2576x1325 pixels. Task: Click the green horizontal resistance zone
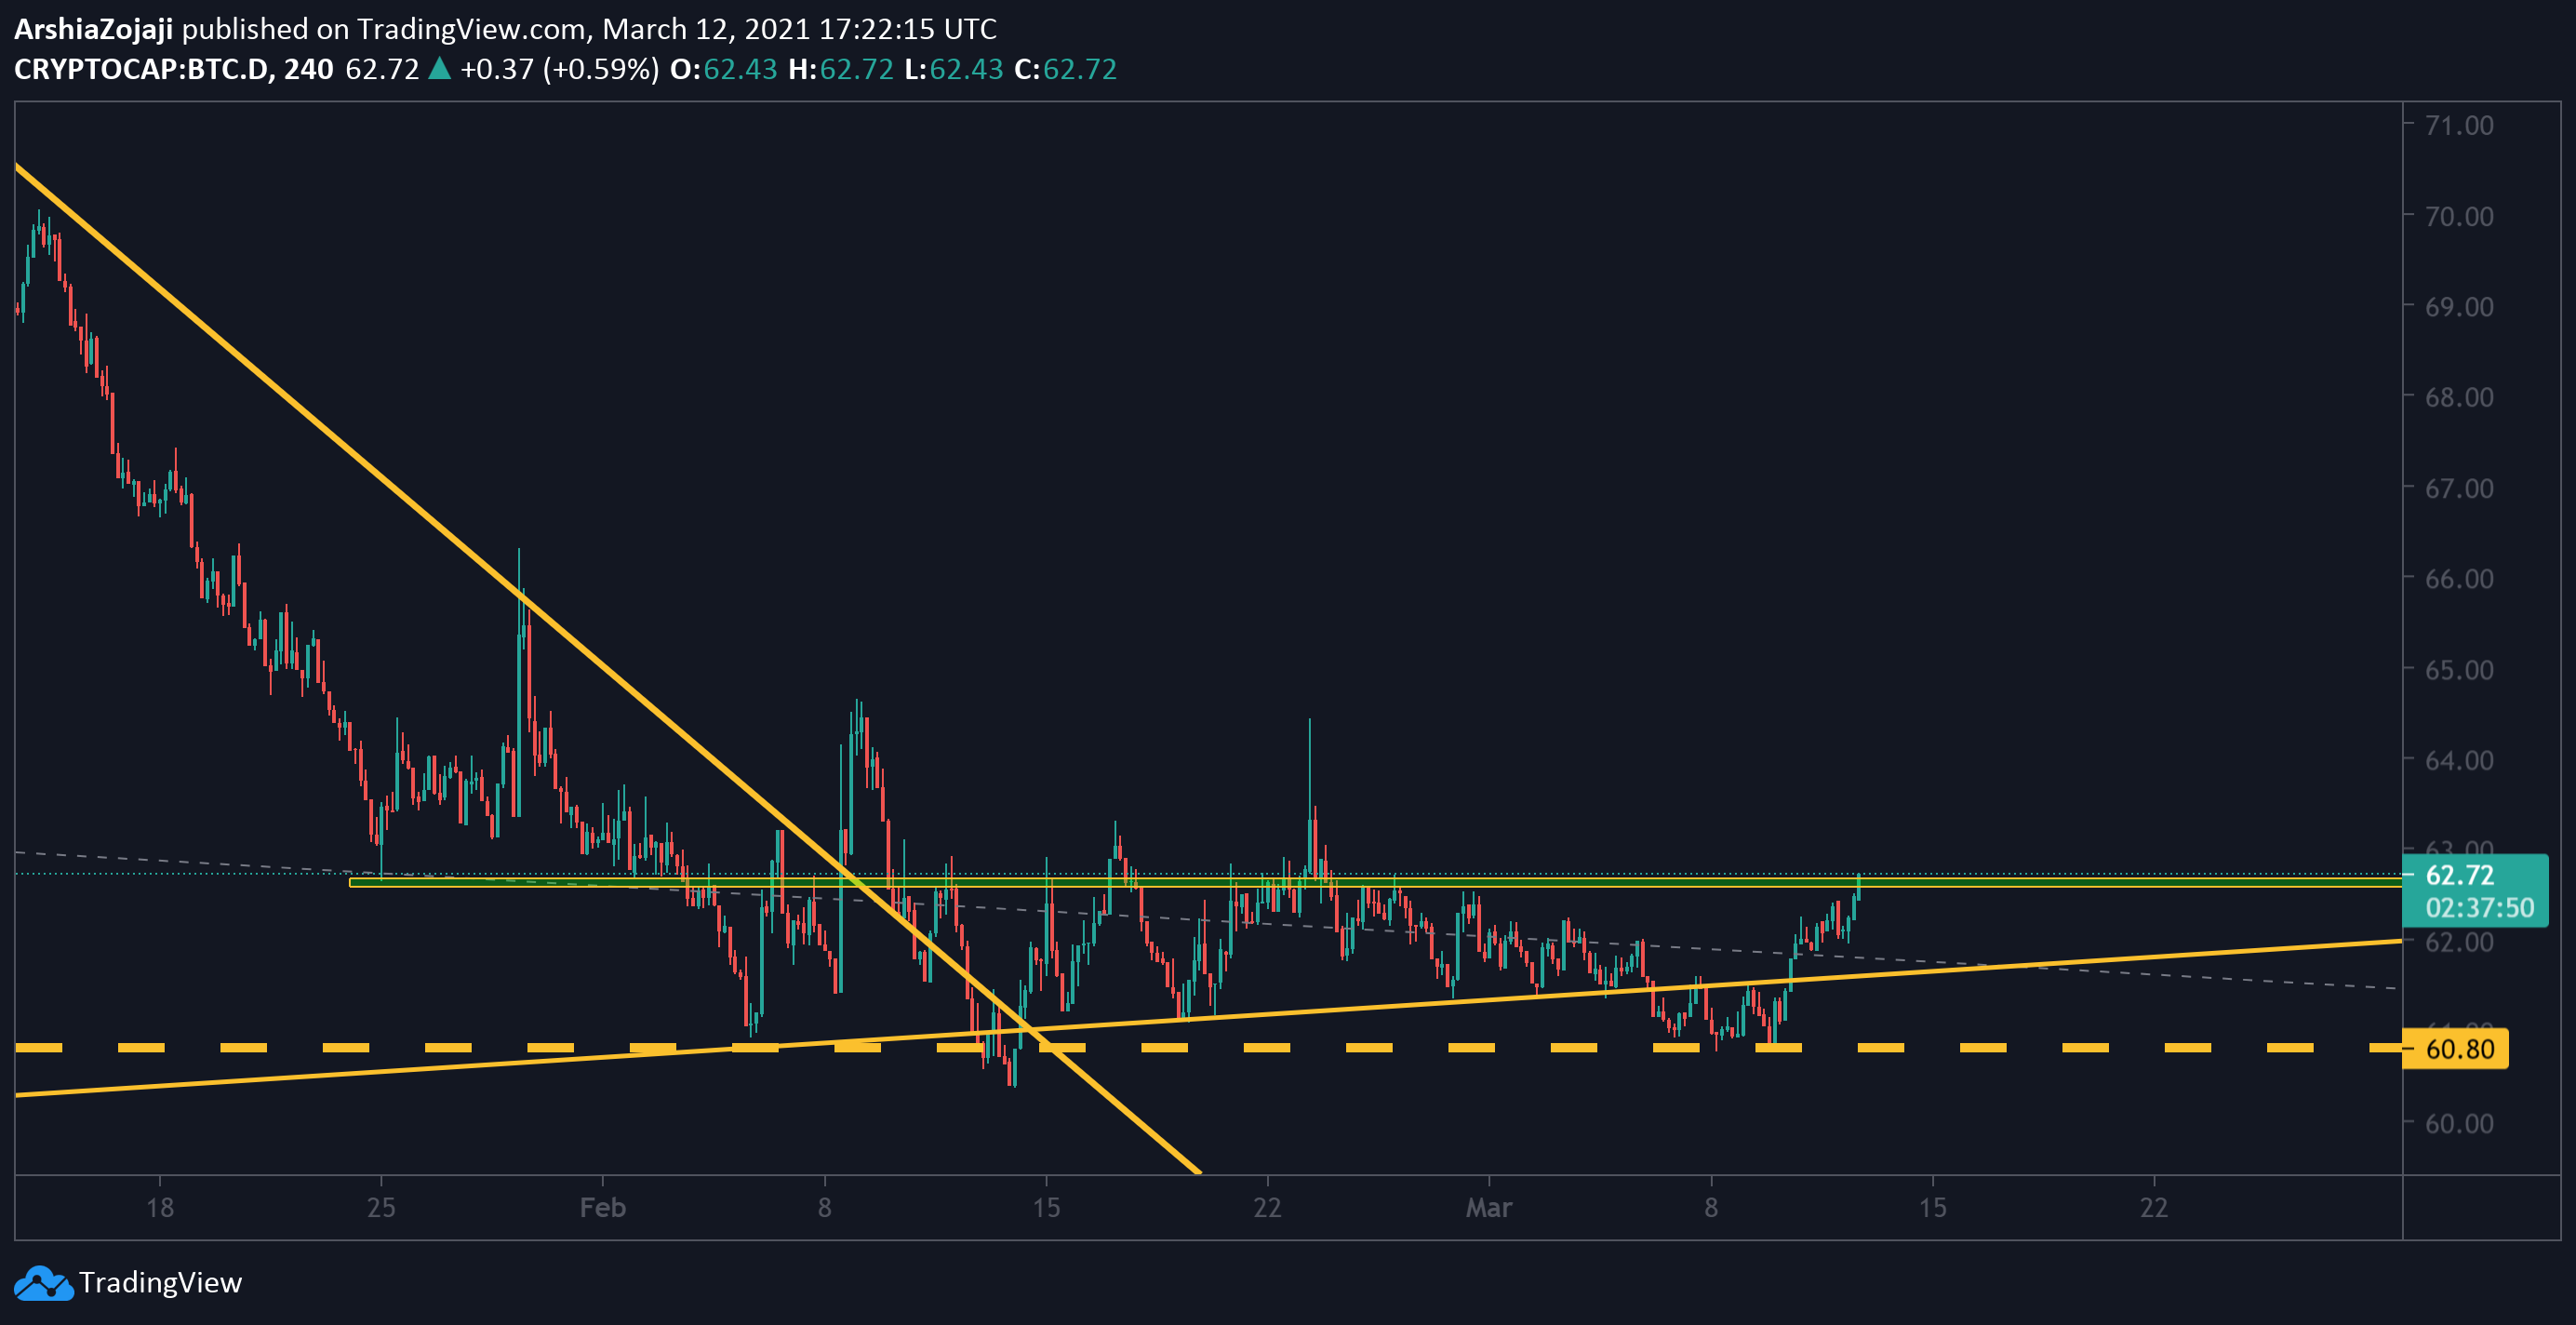(1375, 882)
